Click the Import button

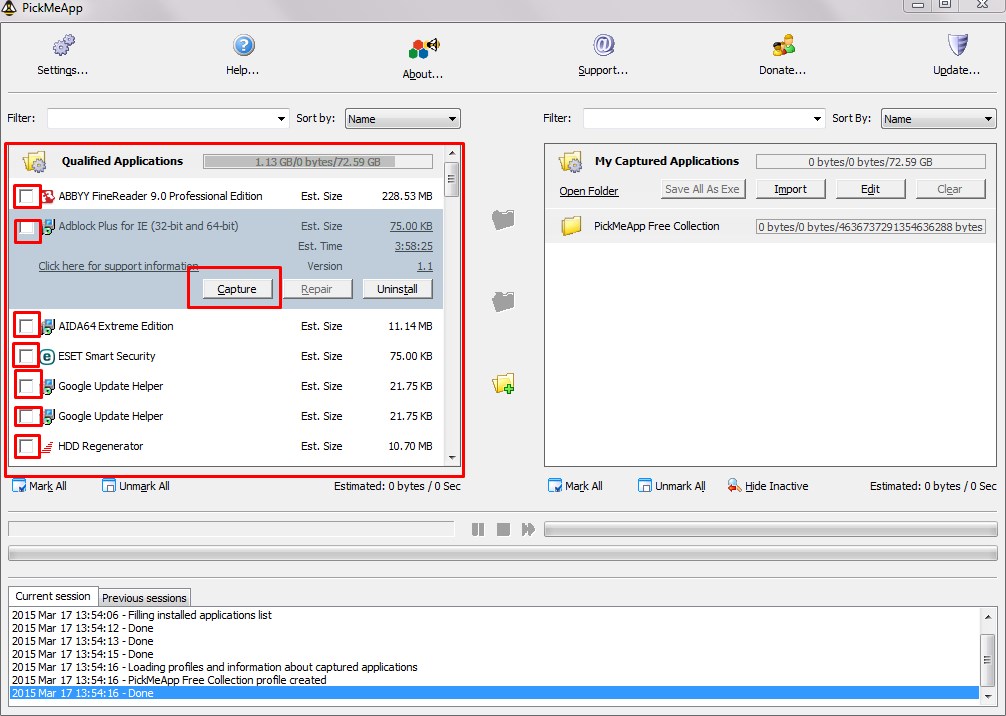click(790, 189)
